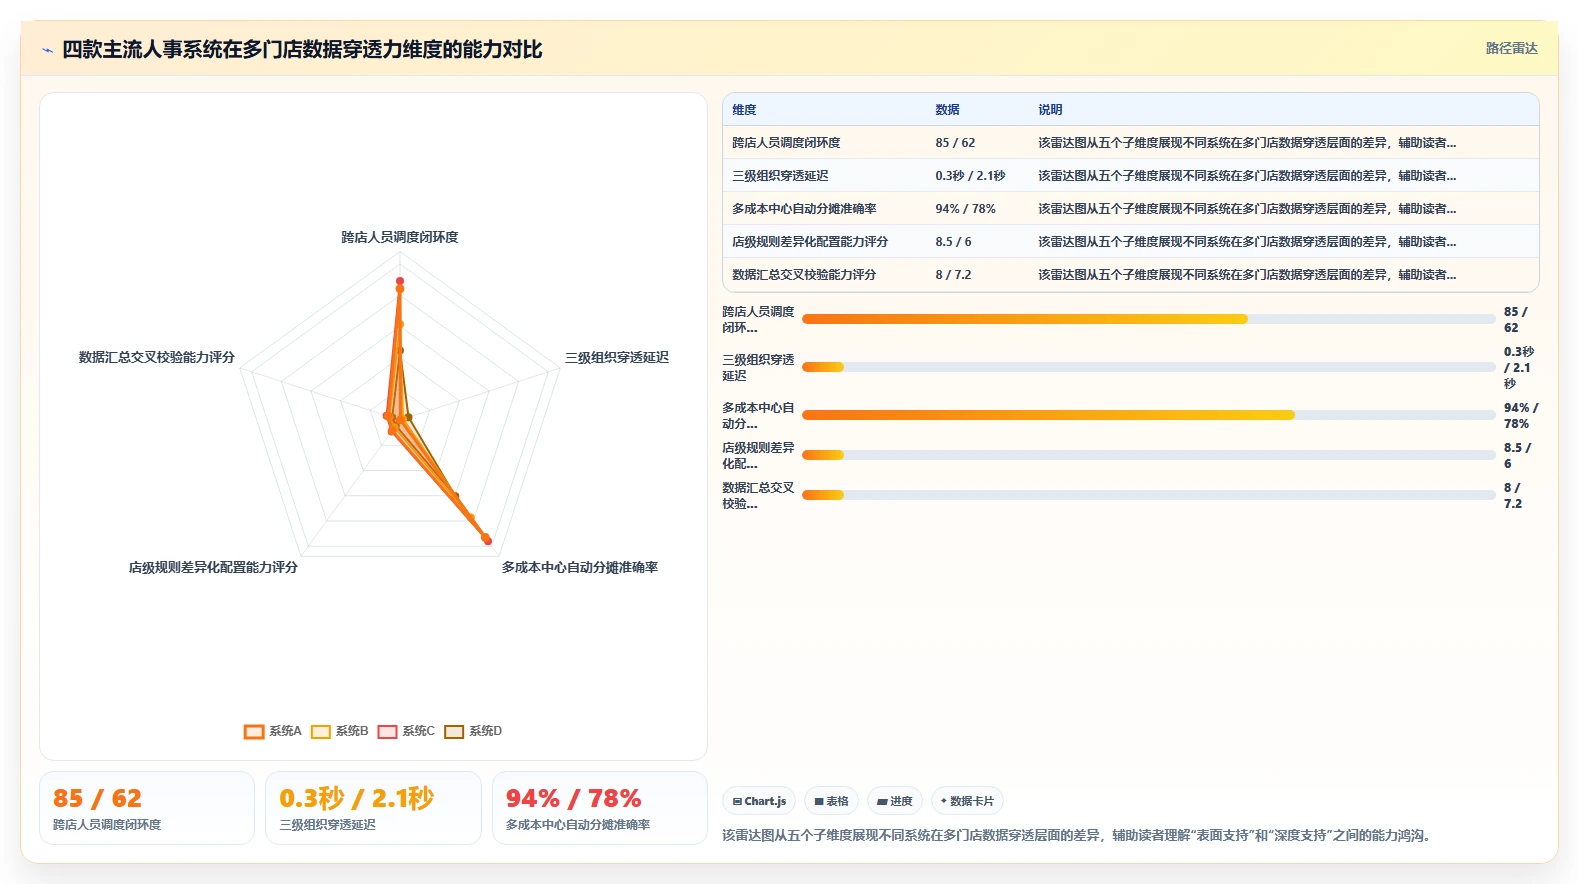Click table value 85 / 62
The height and width of the screenshot is (884, 1579).
tap(955, 143)
